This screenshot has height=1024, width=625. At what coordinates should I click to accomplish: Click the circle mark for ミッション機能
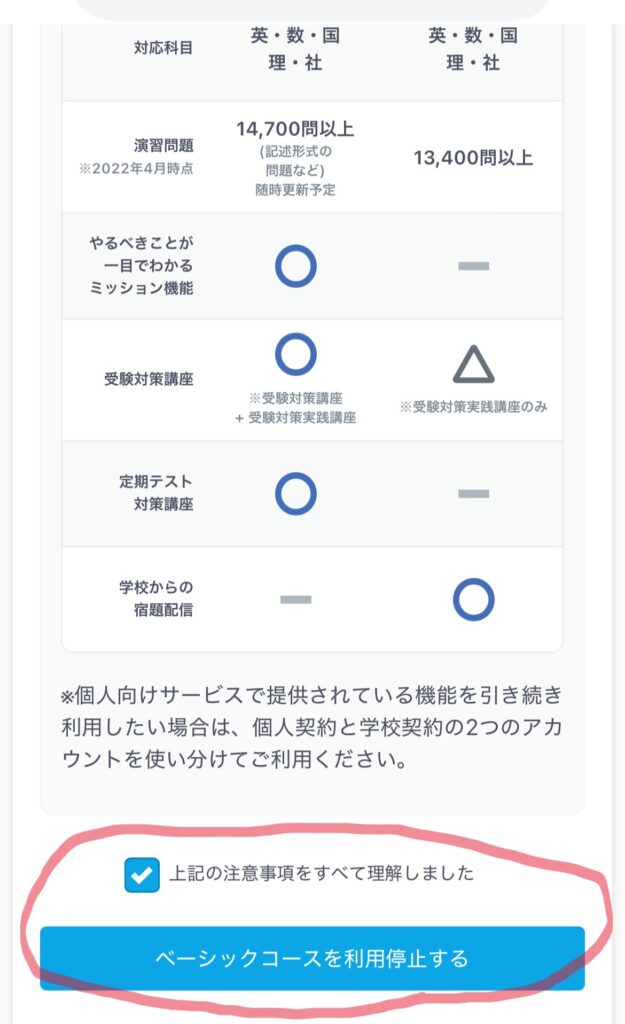click(x=296, y=268)
